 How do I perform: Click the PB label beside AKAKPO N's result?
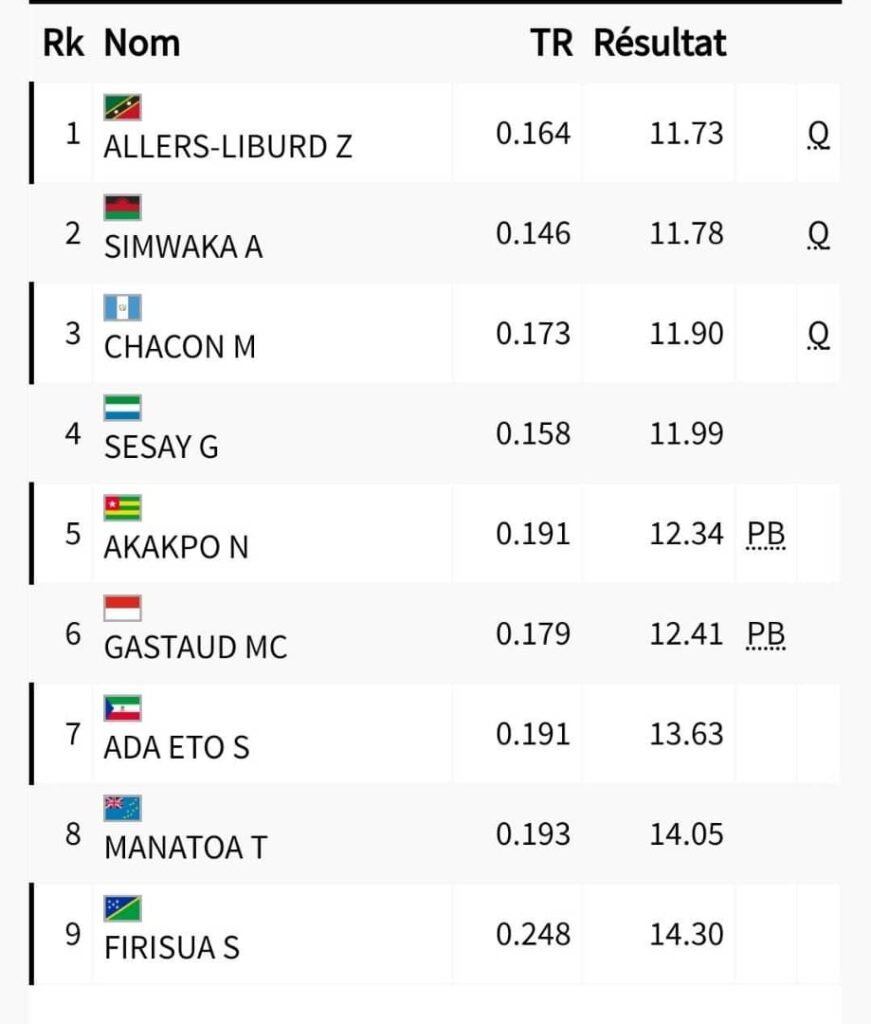pyautogui.click(x=766, y=535)
